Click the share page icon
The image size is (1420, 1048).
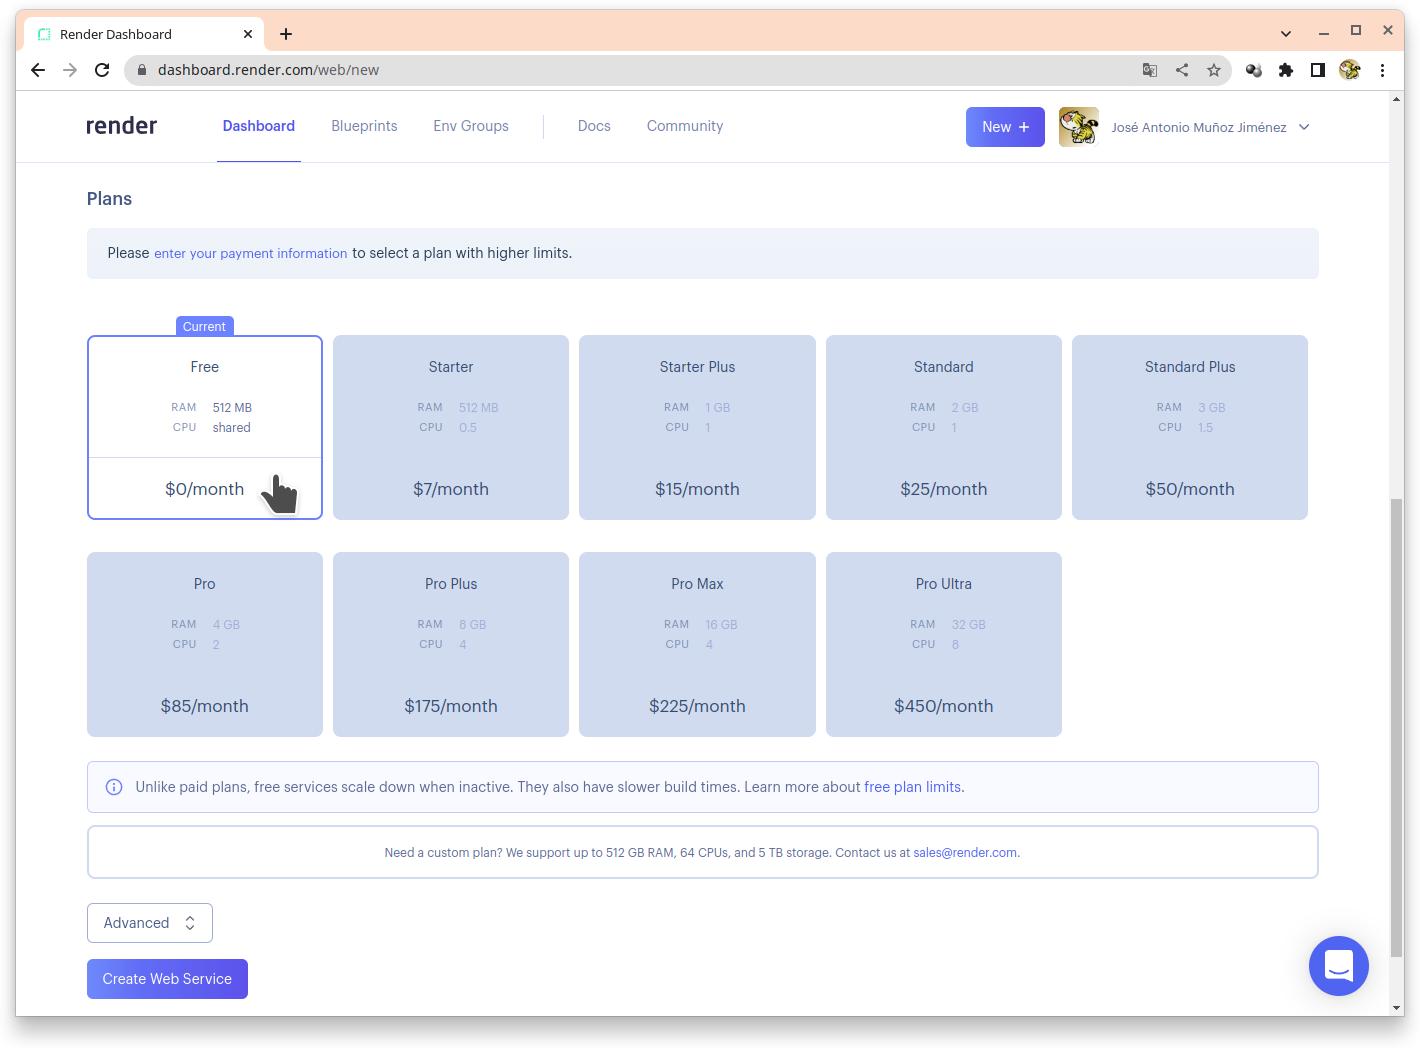(1182, 70)
